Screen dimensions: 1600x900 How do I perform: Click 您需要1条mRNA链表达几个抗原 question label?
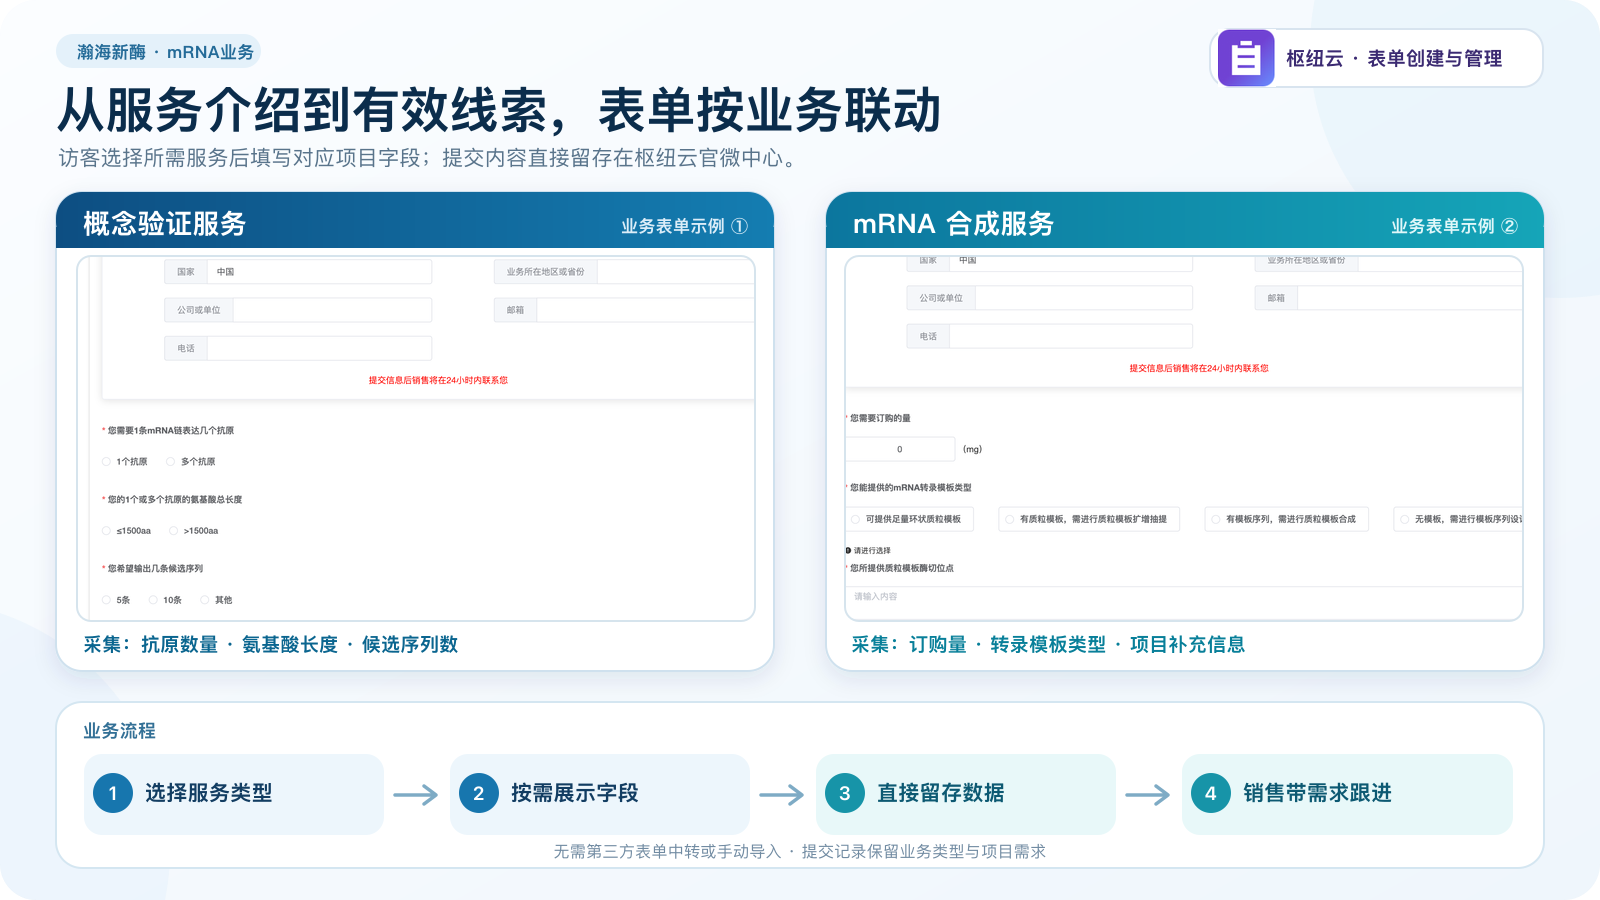171,431
